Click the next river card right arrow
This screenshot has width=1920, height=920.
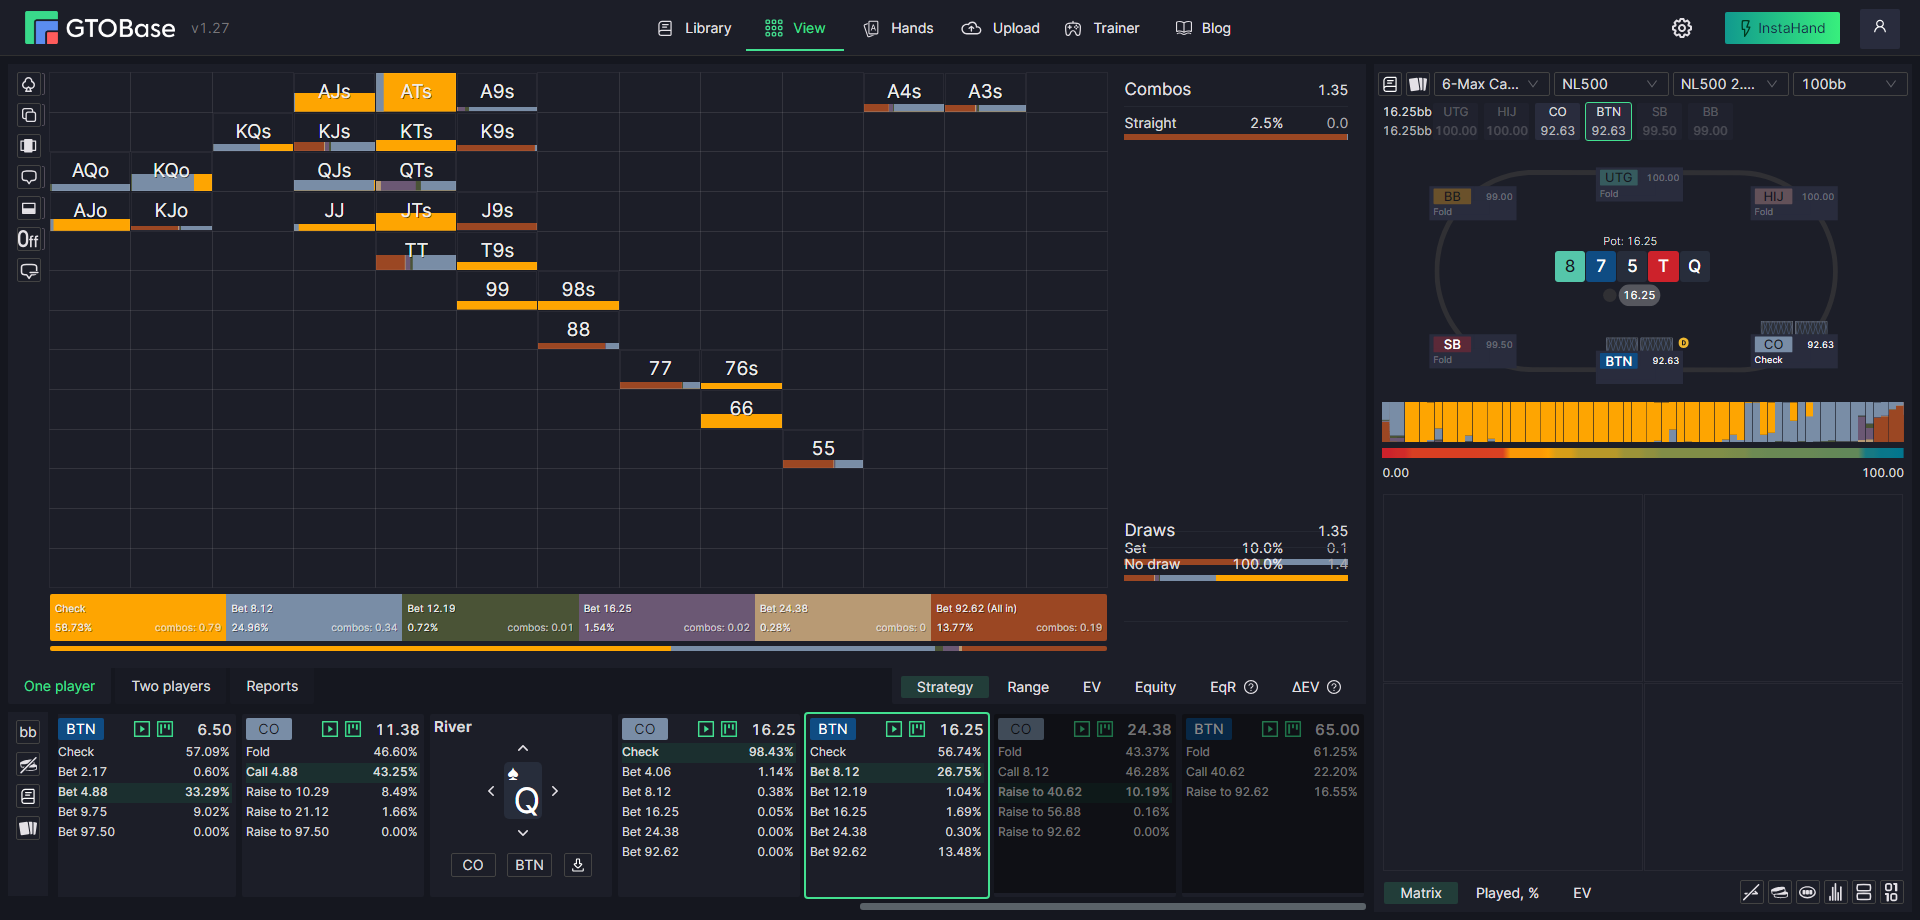tap(555, 791)
